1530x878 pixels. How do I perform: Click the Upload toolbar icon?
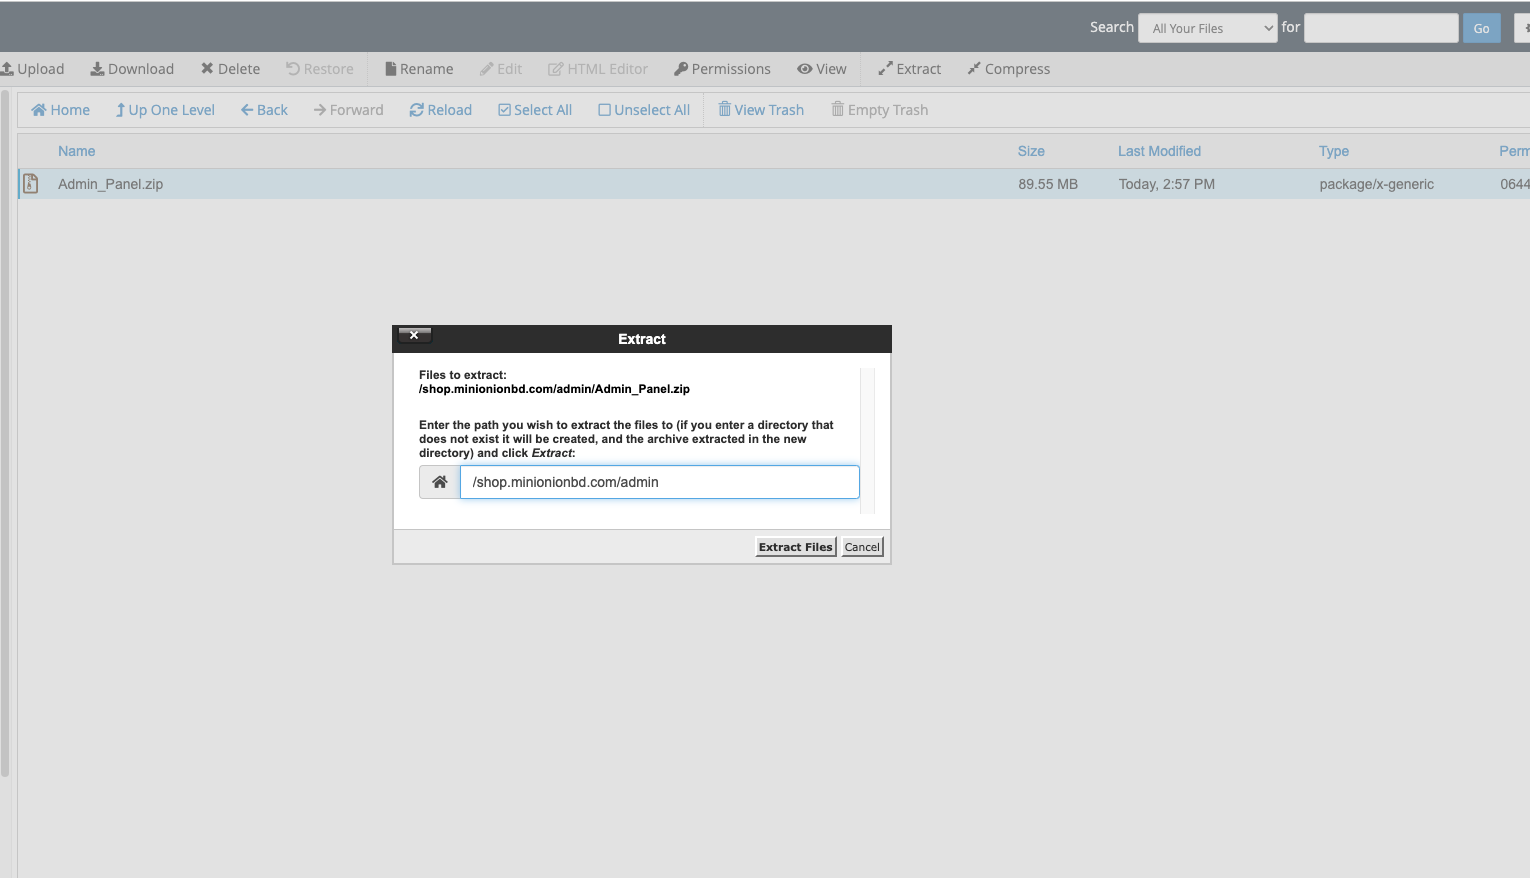[x=8, y=69]
